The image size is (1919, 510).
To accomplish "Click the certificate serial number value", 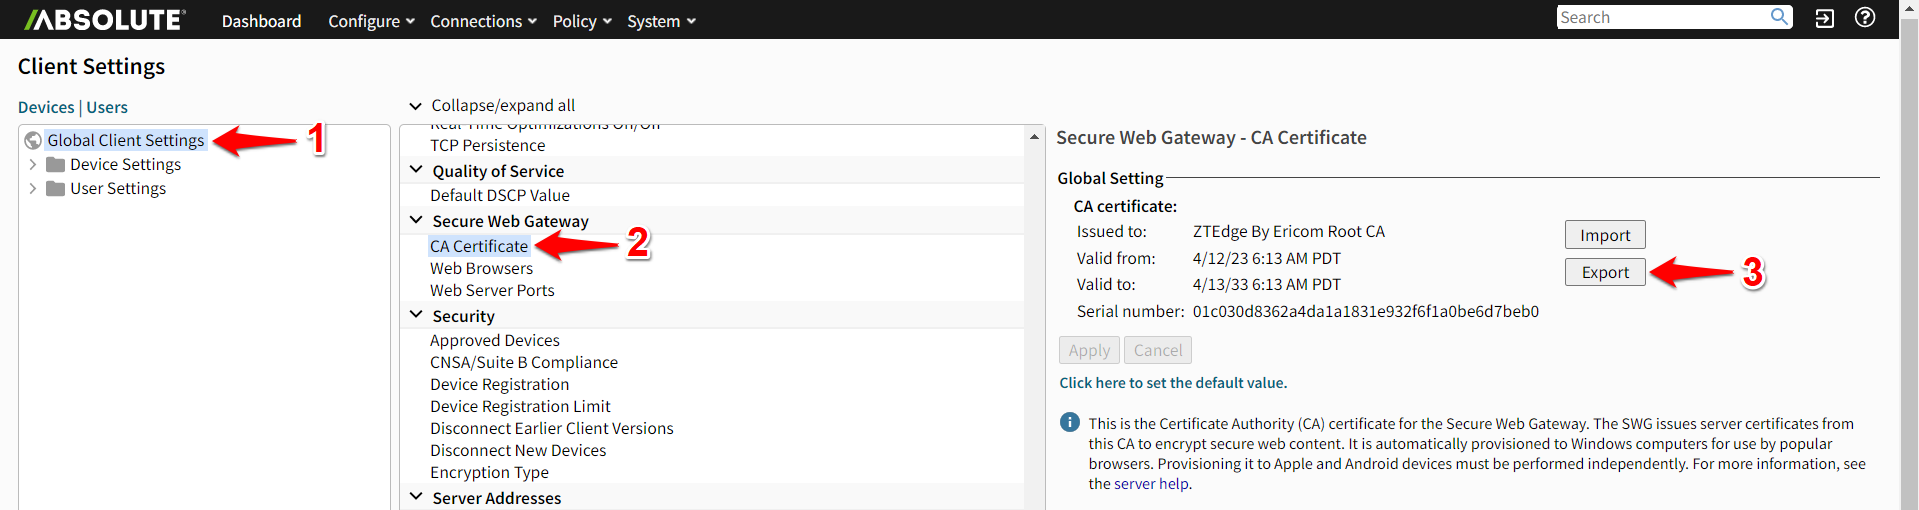I will coord(1366,311).
